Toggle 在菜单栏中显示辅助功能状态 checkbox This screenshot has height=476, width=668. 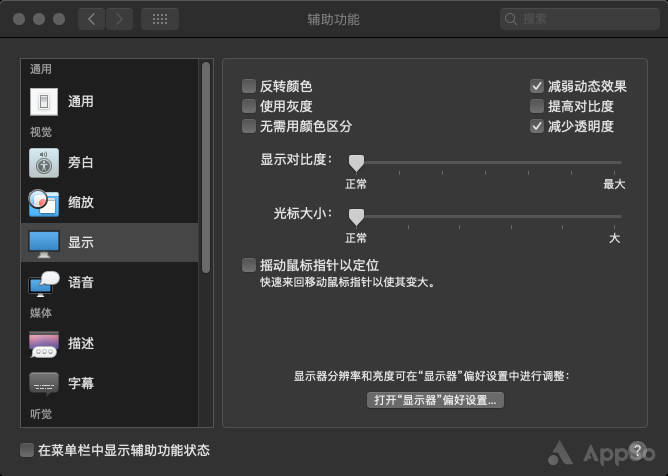(27, 450)
